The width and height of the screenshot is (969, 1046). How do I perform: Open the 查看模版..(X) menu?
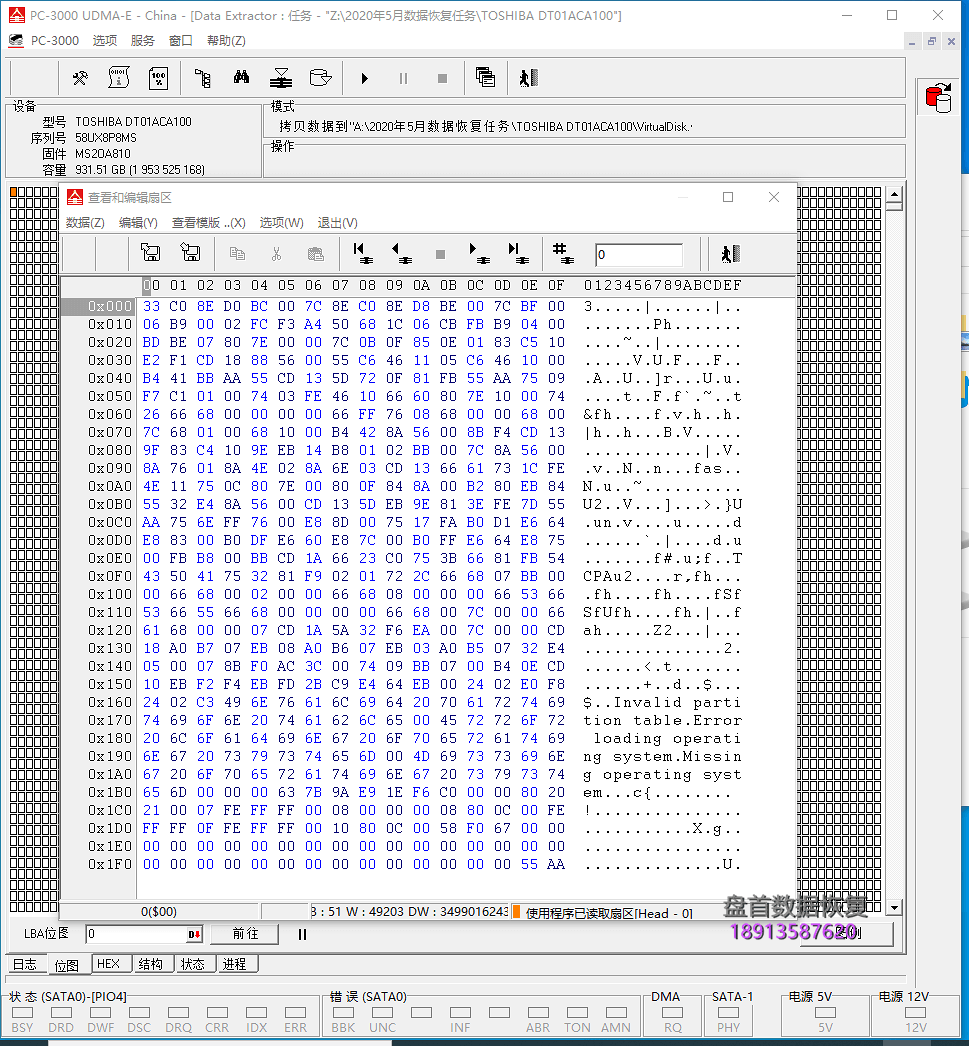click(209, 223)
